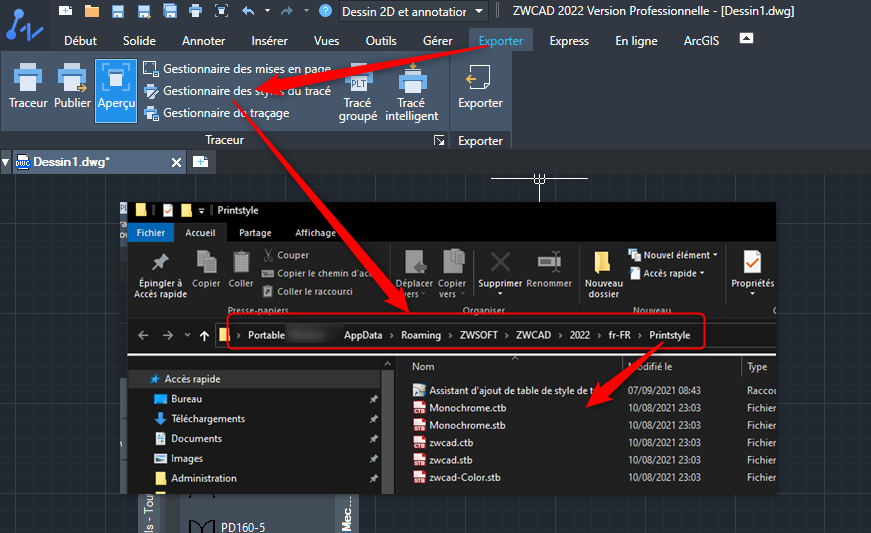Switch to the Vues ribbon tab
Image resolution: width=871 pixels, height=533 pixels.
click(327, 41)
